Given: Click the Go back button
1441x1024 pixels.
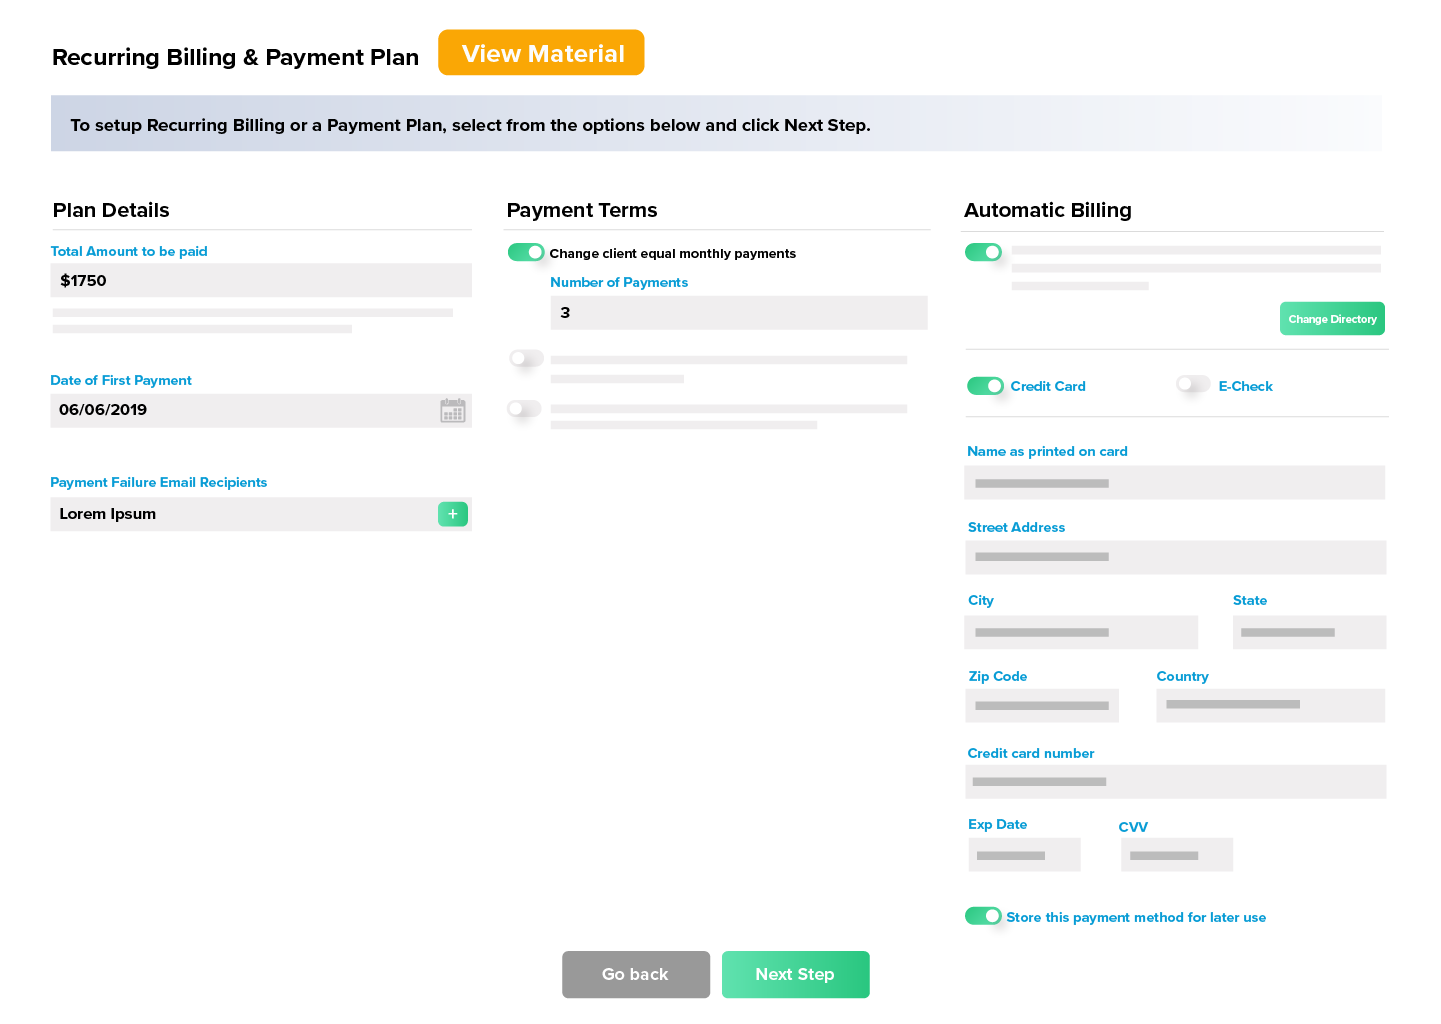Looking at the screenshot, I should 636,974.
